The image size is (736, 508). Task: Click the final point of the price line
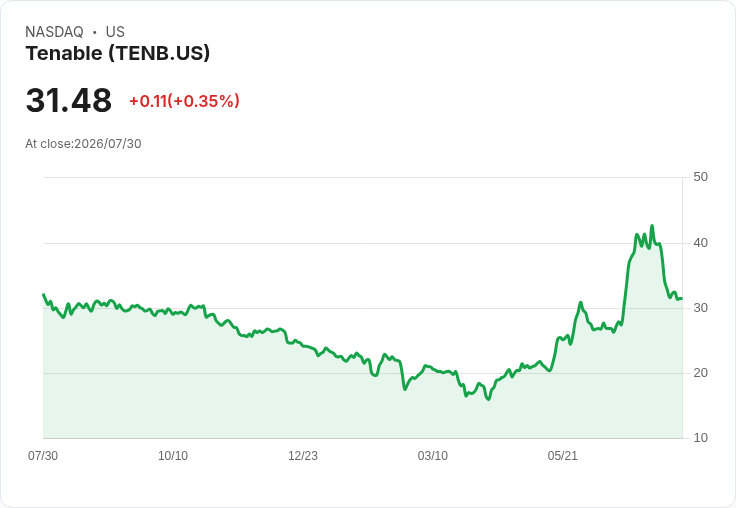[x=682, y=298]
